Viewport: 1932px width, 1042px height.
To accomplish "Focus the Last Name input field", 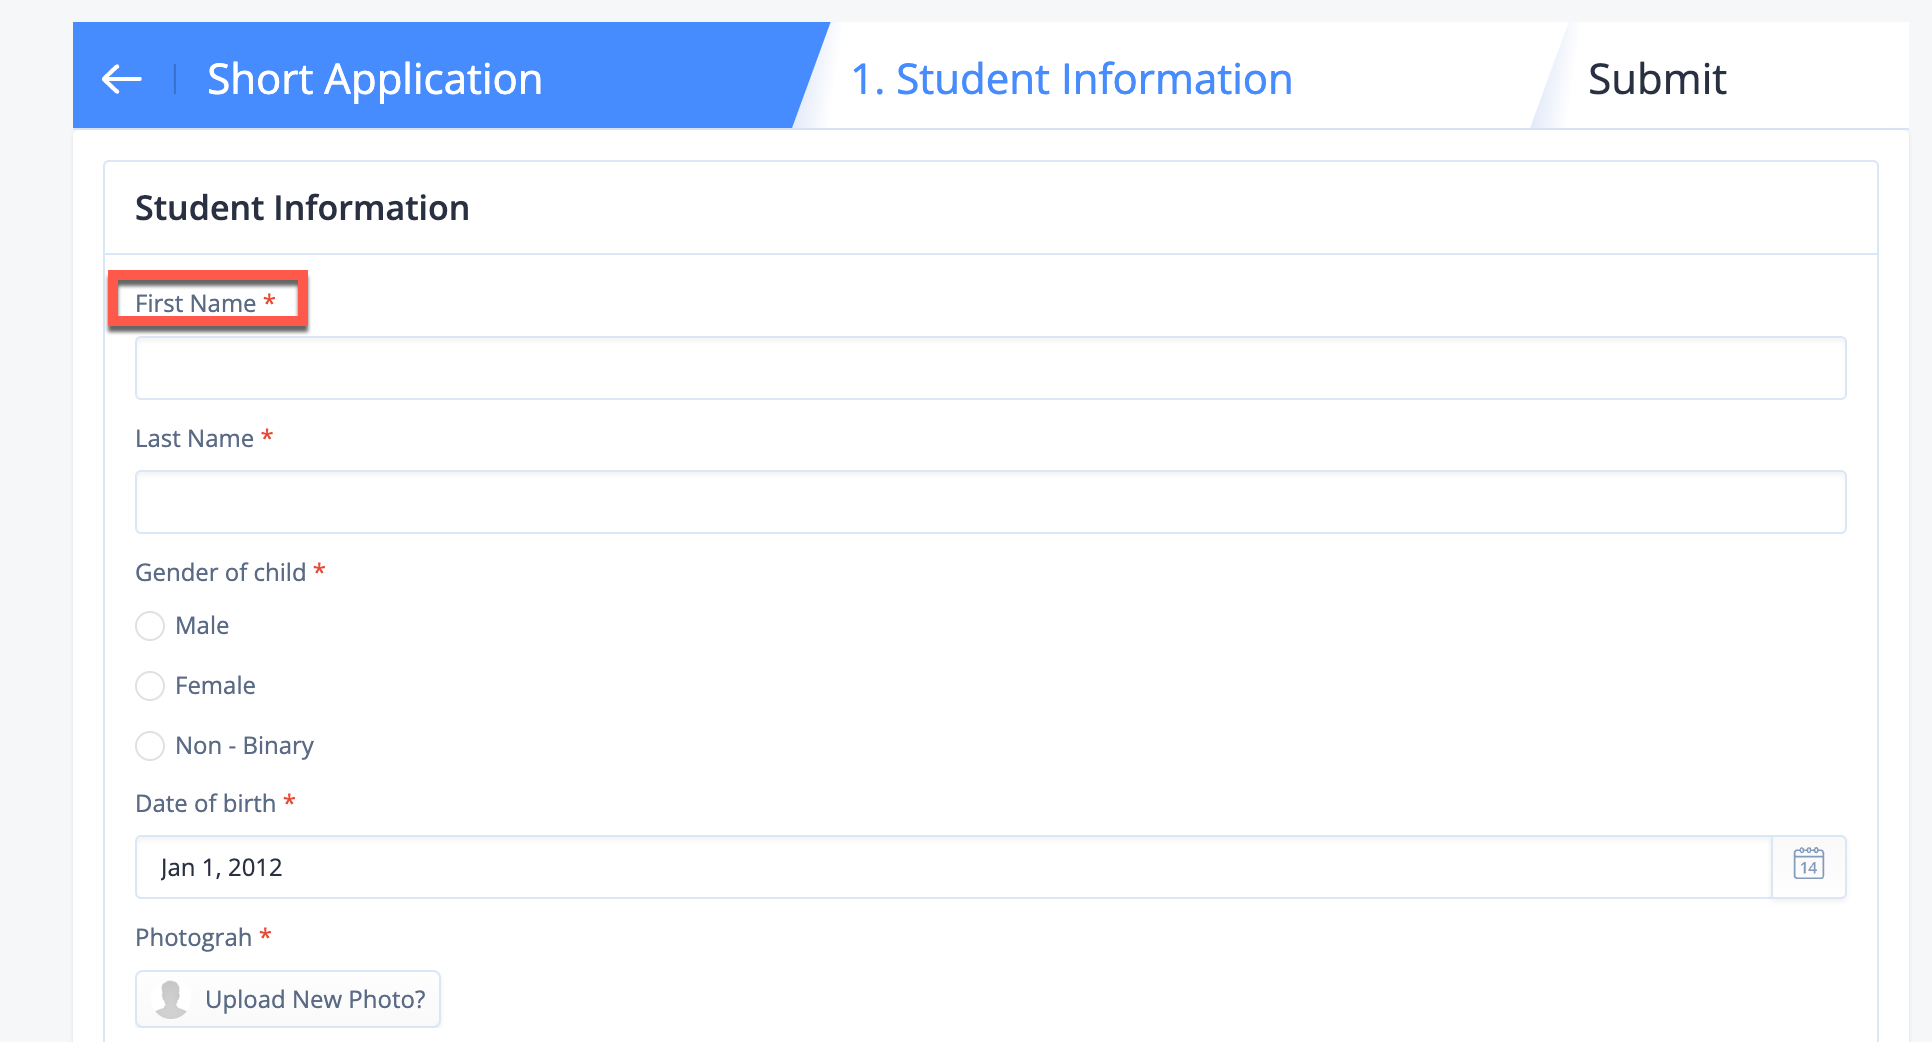I will tap(990, 502).
